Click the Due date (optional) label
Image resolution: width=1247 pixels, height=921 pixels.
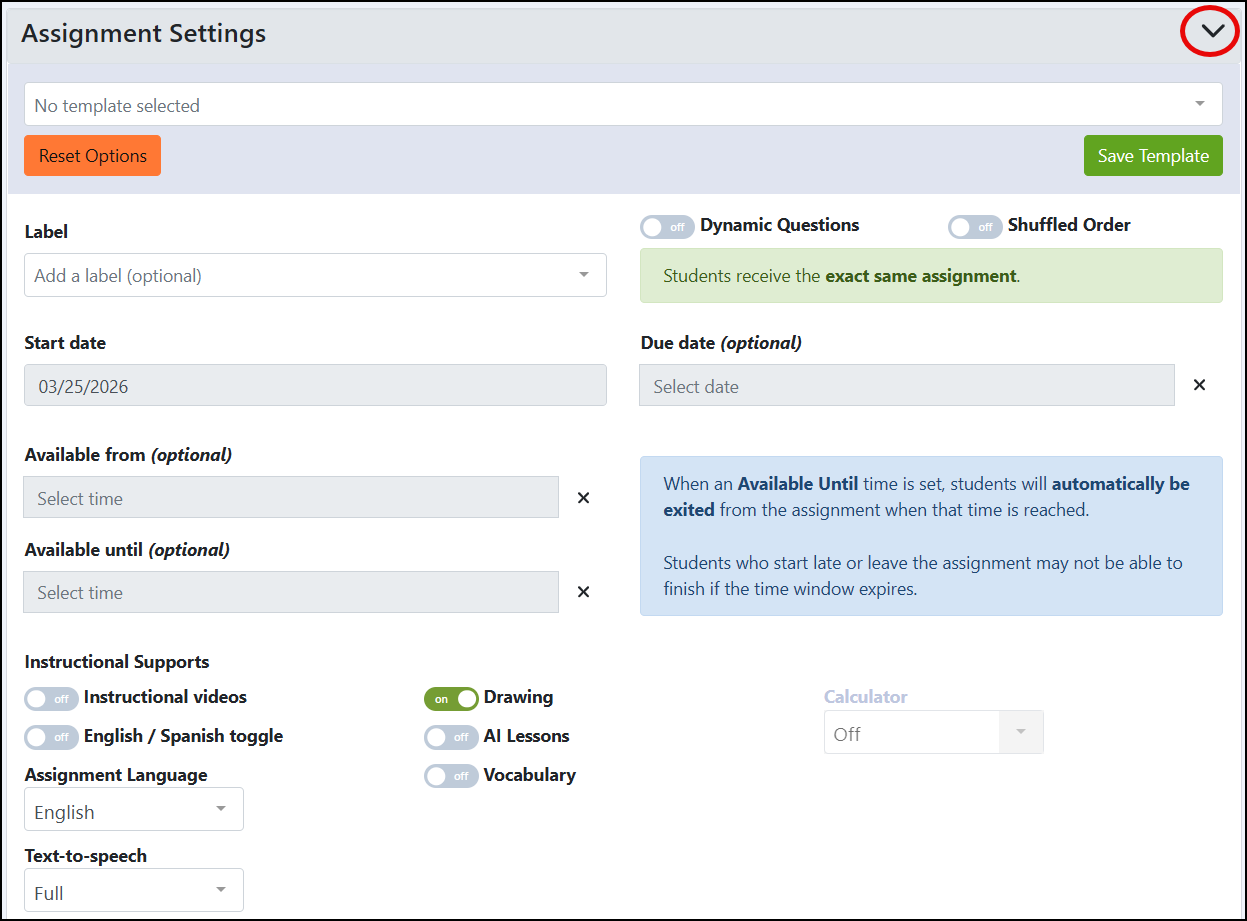click(721, 342)
